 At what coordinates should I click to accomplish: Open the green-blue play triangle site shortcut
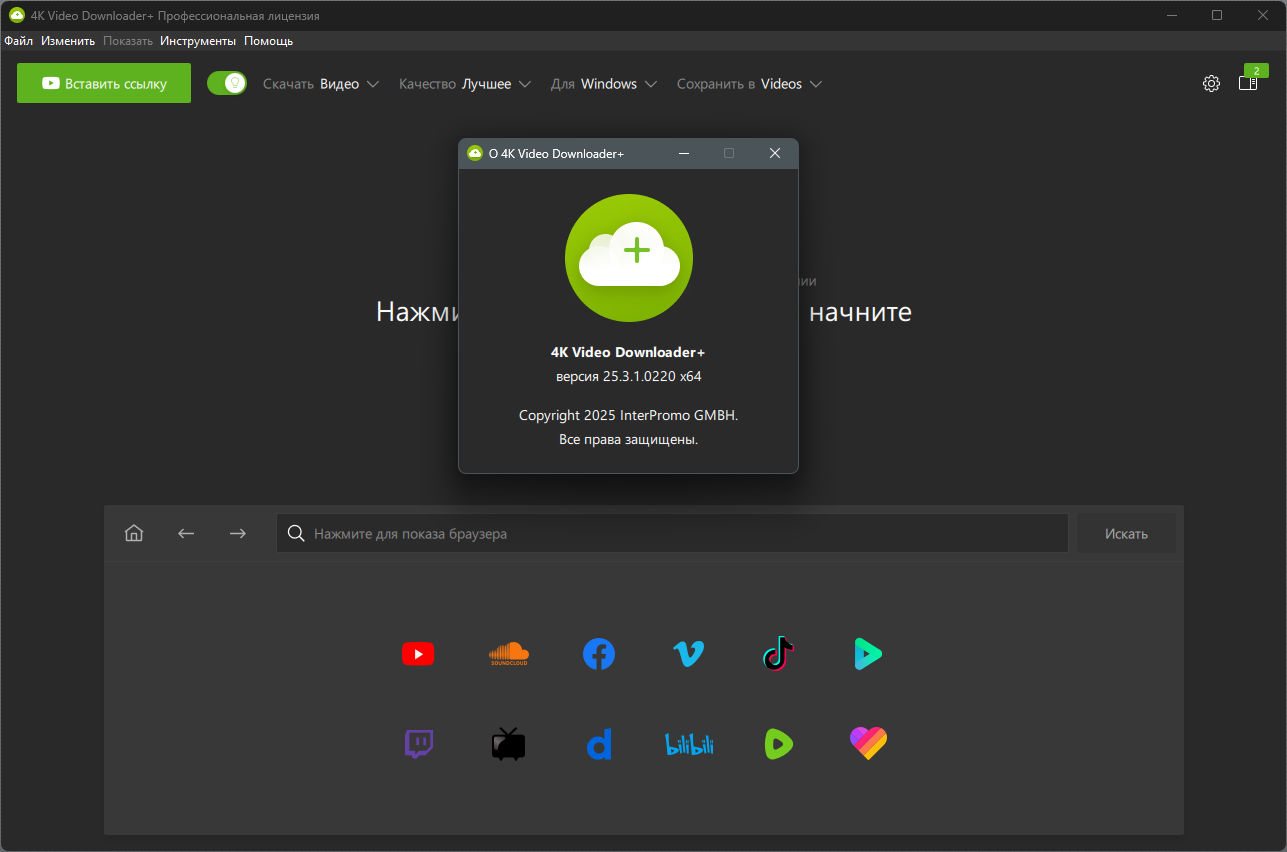point(868,654)
